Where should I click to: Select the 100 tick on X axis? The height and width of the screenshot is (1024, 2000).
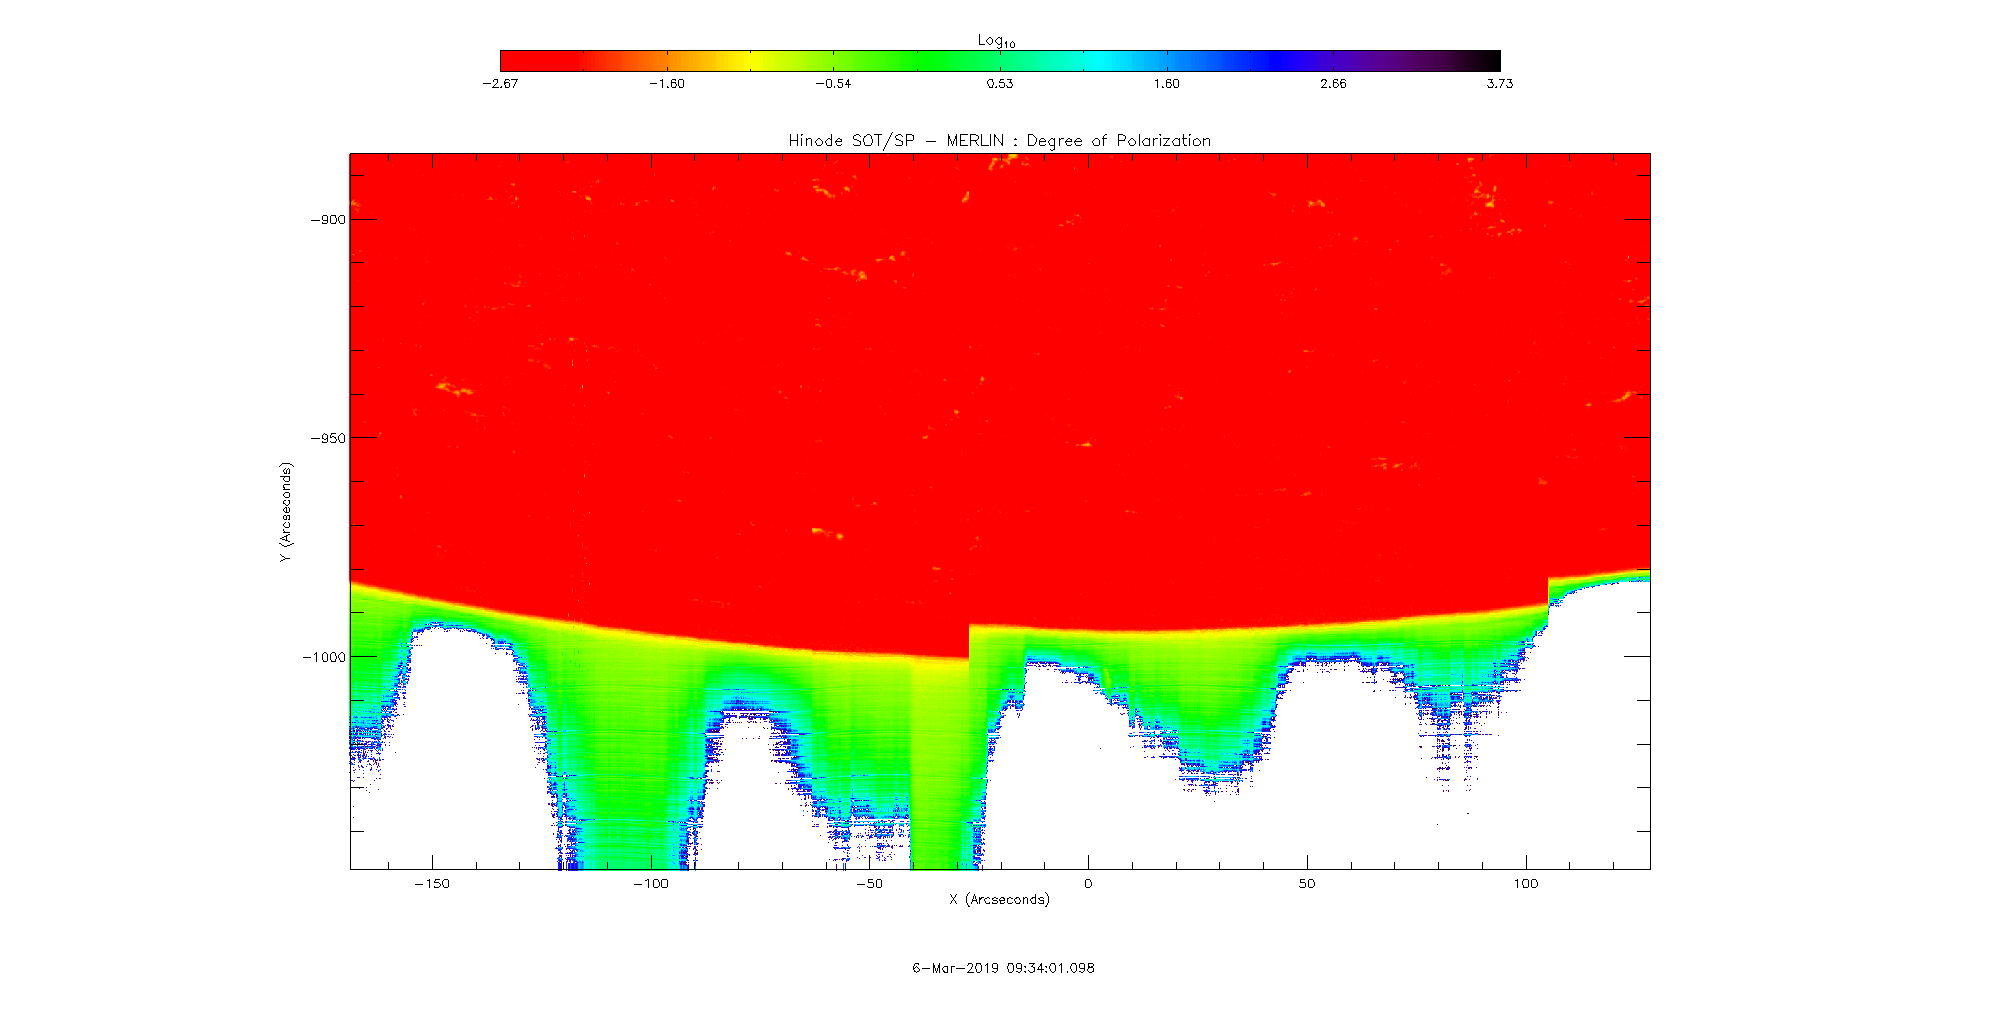[1525, 884]
